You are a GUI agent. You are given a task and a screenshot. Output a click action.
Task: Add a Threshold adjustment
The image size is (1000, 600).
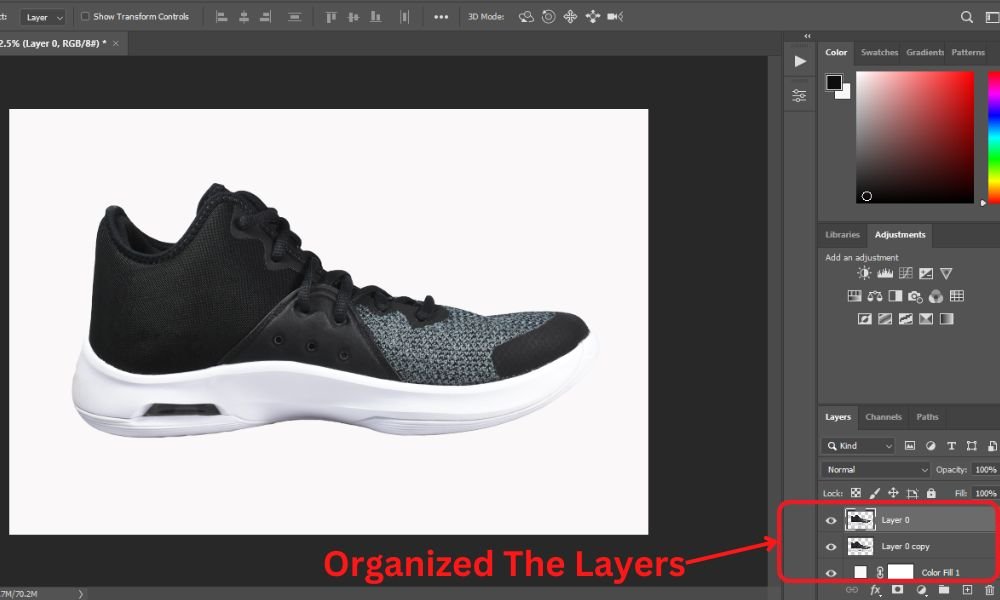[906, 319]
